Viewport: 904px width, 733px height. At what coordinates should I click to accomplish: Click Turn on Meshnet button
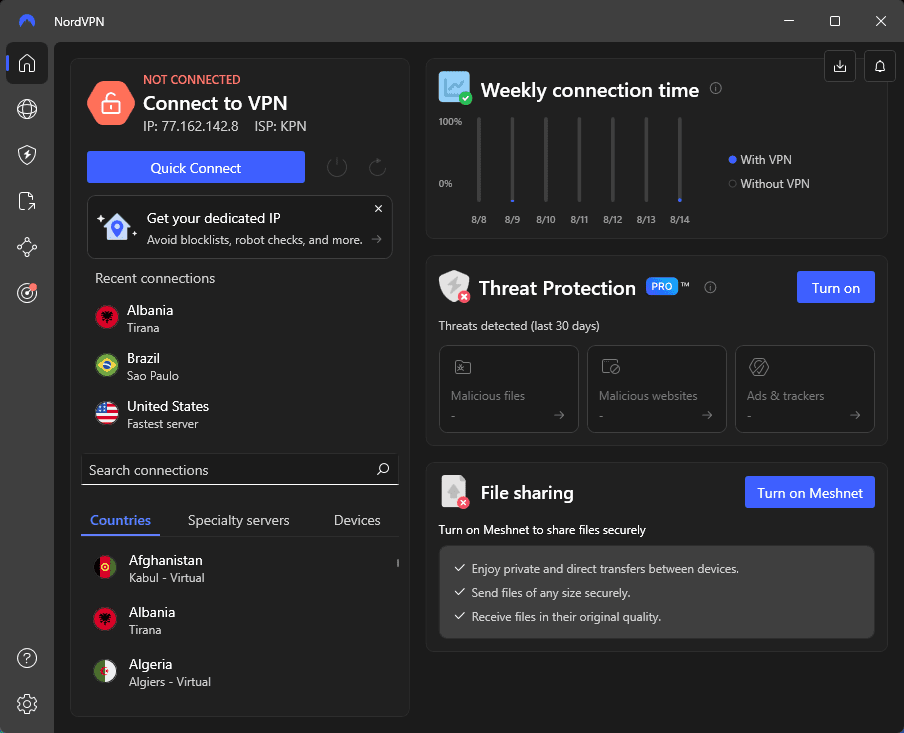tap(810, 492)
